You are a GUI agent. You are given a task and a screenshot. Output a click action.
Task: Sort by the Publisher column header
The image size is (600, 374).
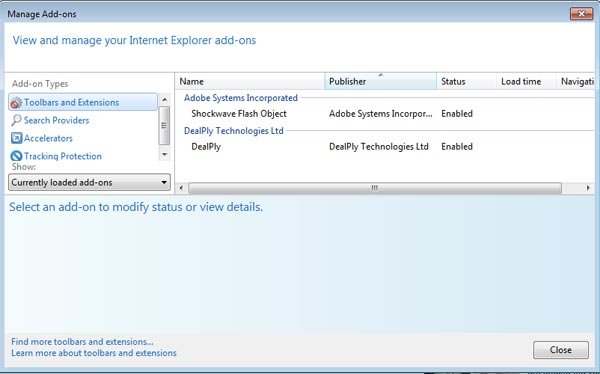pos(380,82)
